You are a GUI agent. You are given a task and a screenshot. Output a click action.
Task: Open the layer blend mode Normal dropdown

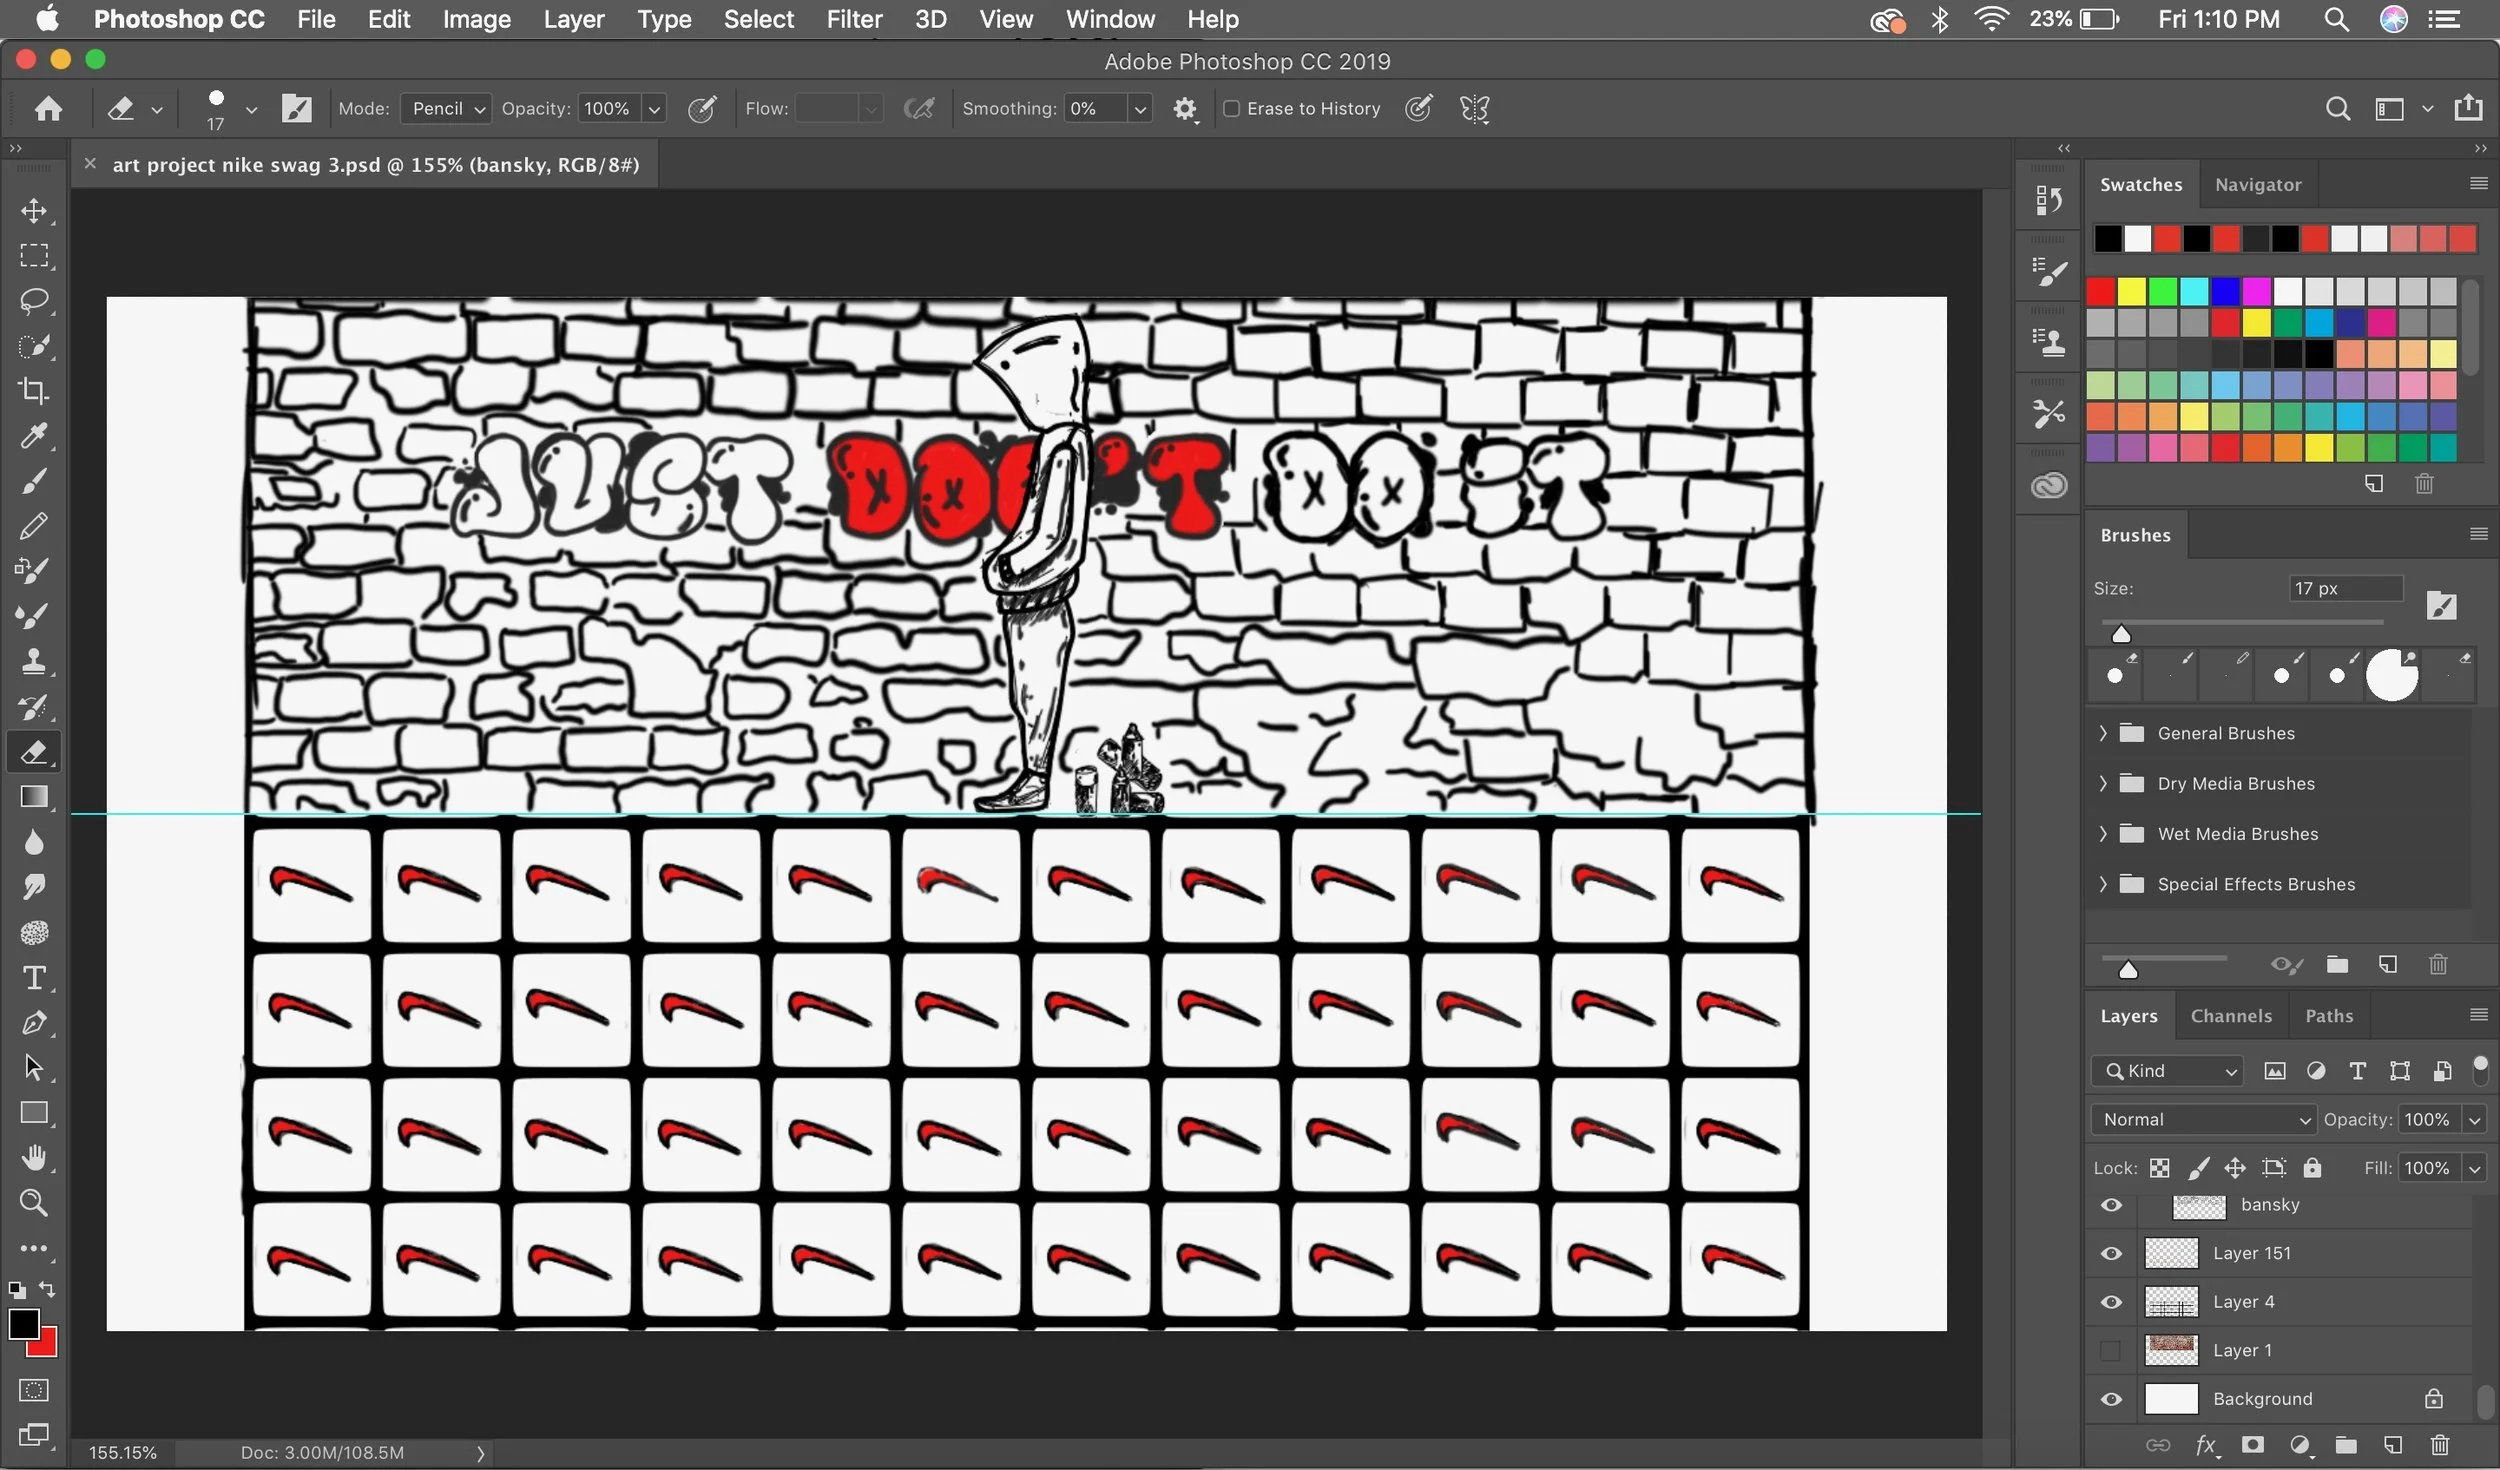pyautogui.click(x=2203, y=1119)
